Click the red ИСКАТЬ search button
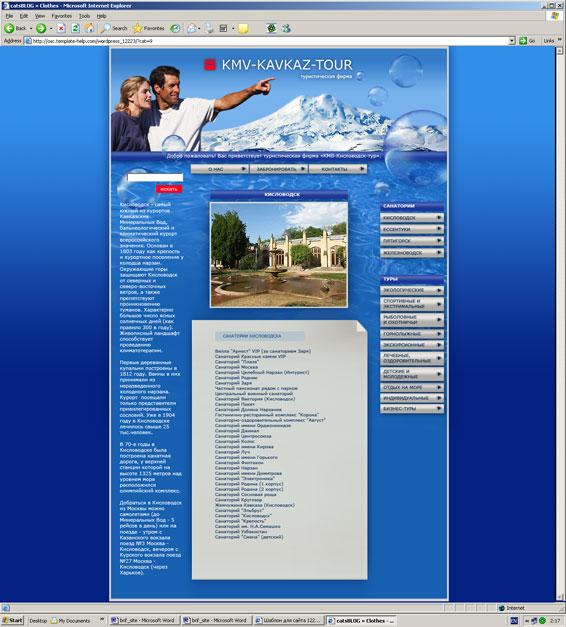 (x=169, y=189)
